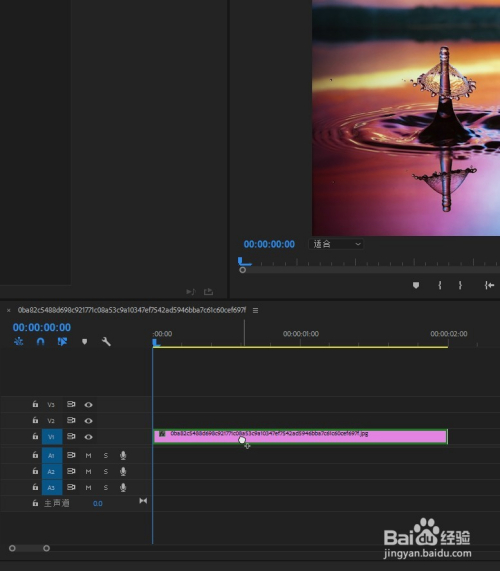
Task: Mute the A3 audio track
Action: click(88, 488)
